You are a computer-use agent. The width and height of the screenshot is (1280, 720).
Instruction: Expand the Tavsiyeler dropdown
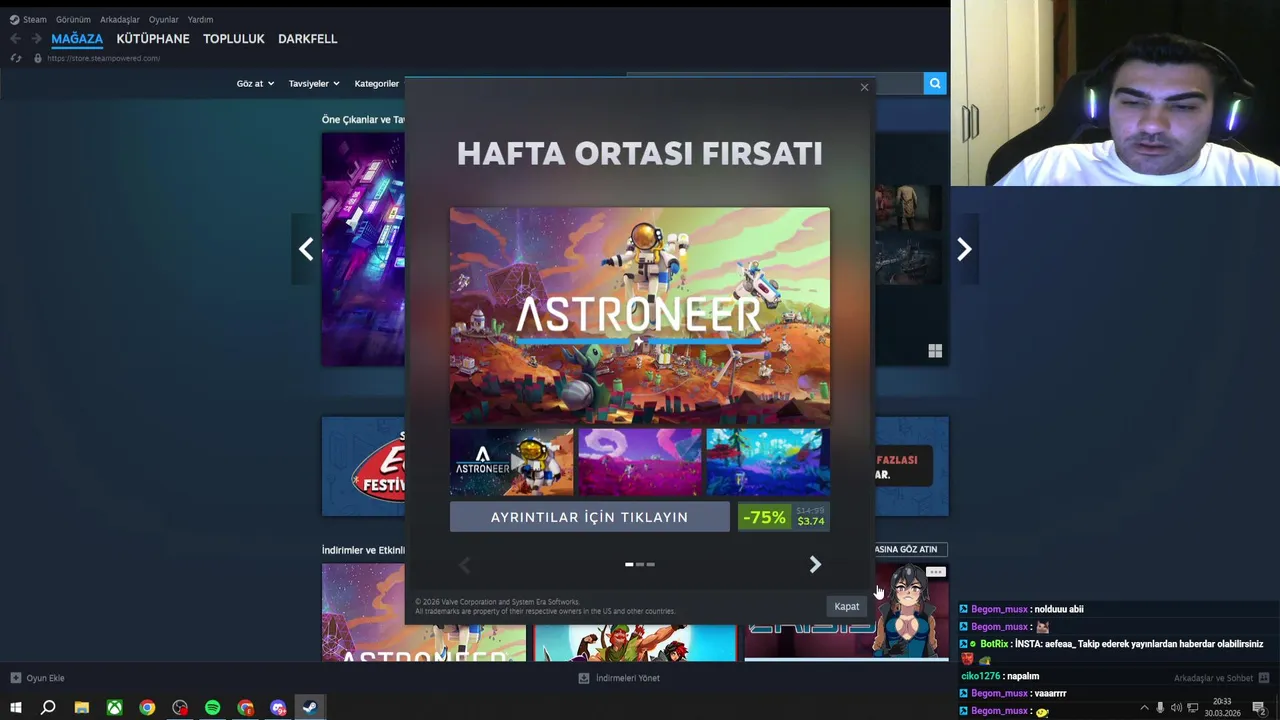tap(314, 84)
